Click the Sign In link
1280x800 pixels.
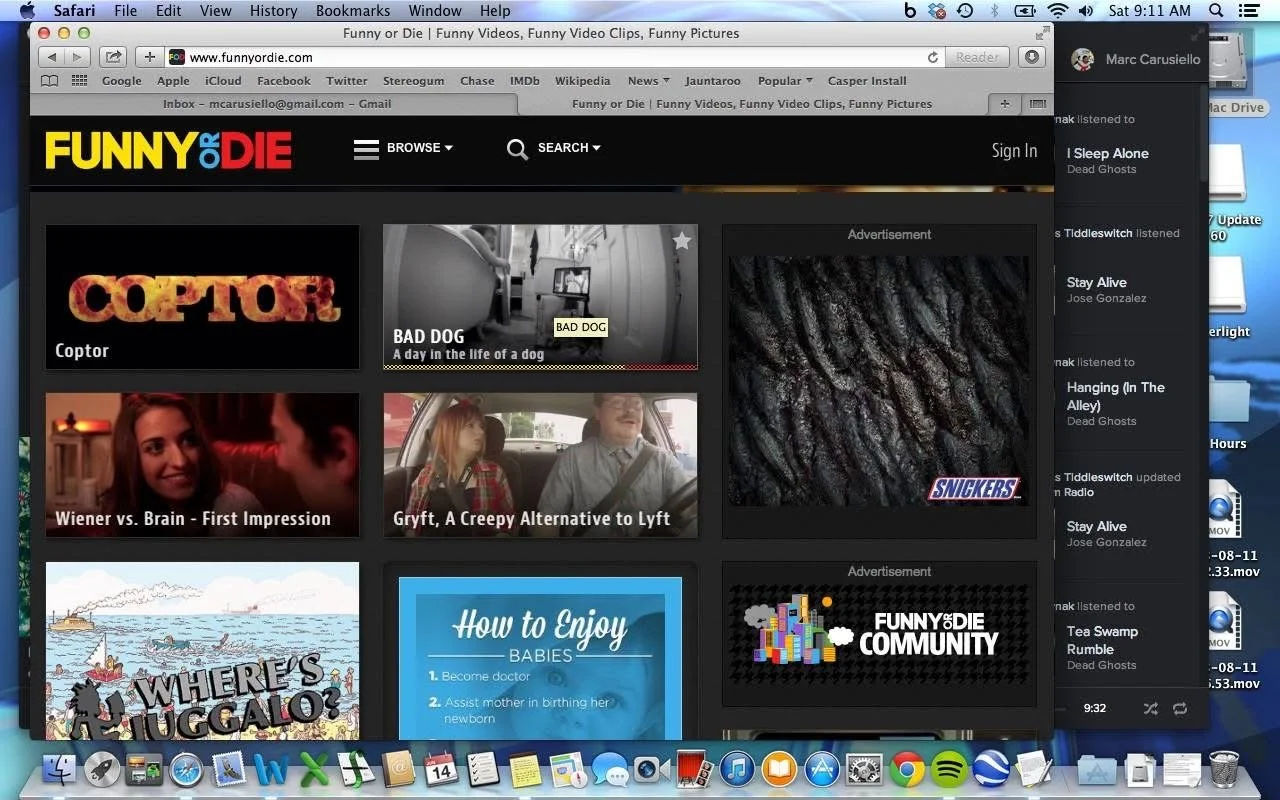(1014, 151)
